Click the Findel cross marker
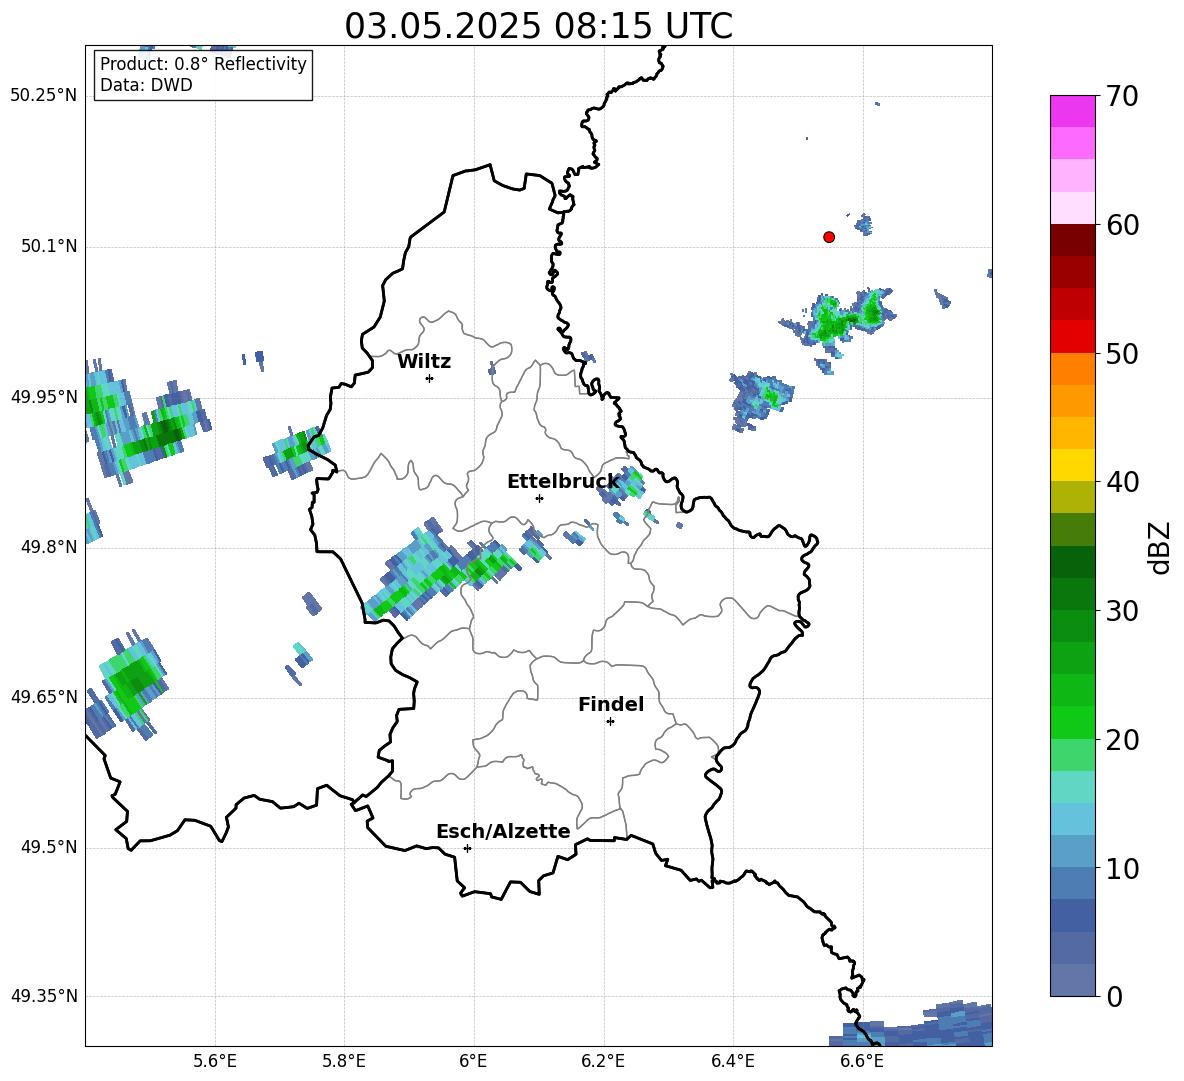1184x1081 pixels. (610, 722)
